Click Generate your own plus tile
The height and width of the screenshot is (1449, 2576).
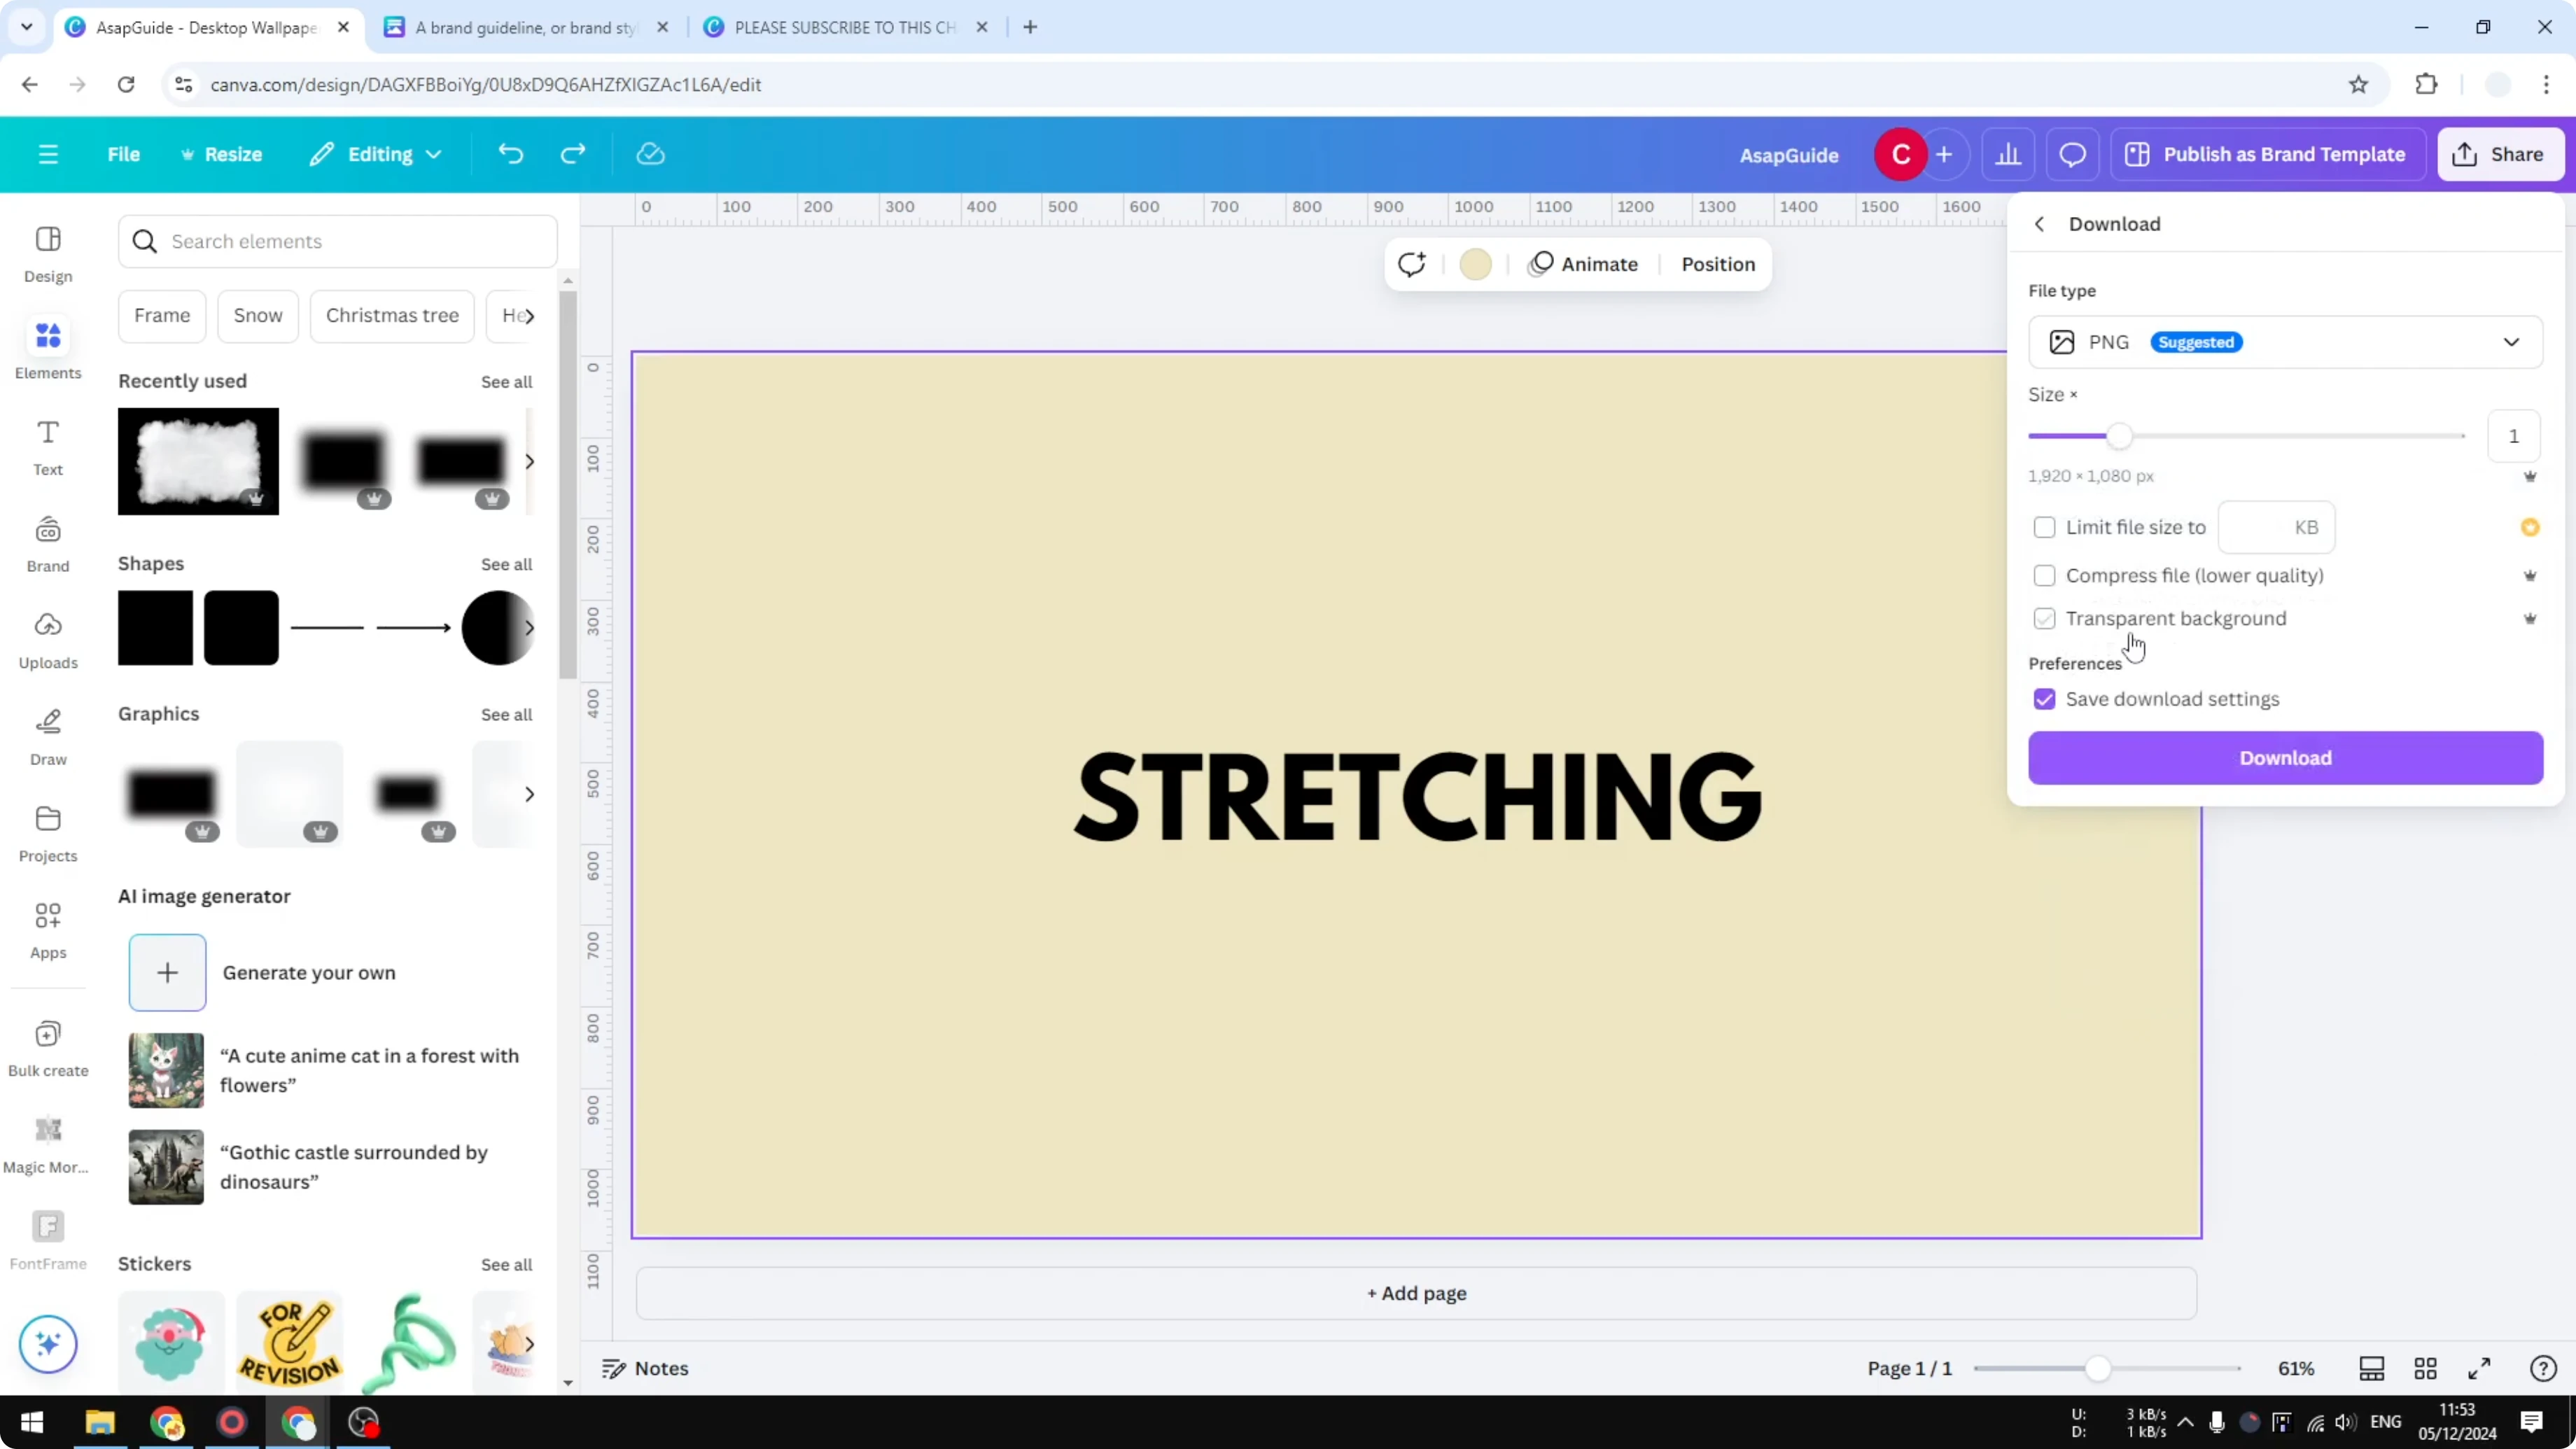coord(167,972)
